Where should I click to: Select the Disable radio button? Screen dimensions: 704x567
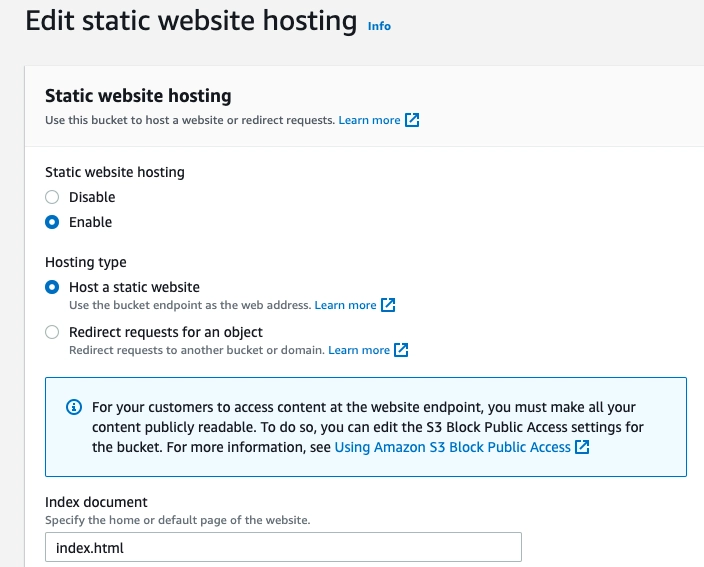click(x=52, y=197)
